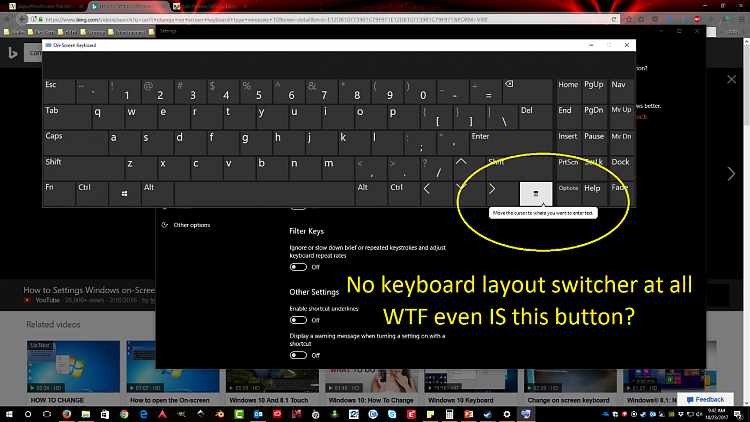Click the Options key on the on-screen keyboard
The image size is (750, 422).
click(568, 194)
